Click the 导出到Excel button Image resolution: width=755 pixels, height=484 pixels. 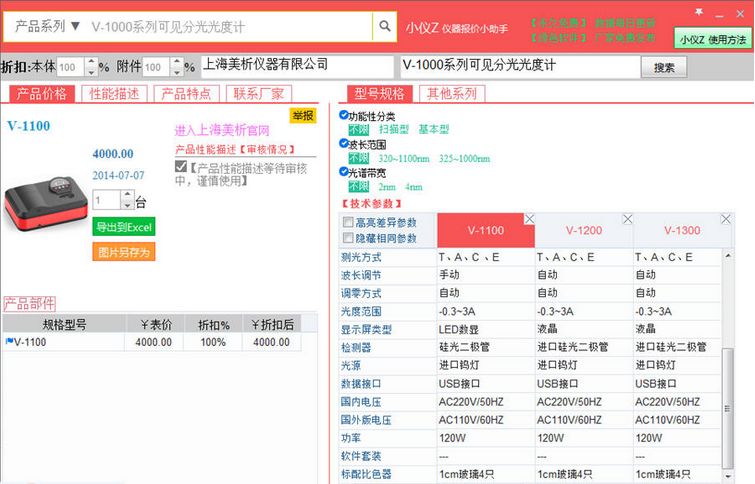(x=124, y=227)
